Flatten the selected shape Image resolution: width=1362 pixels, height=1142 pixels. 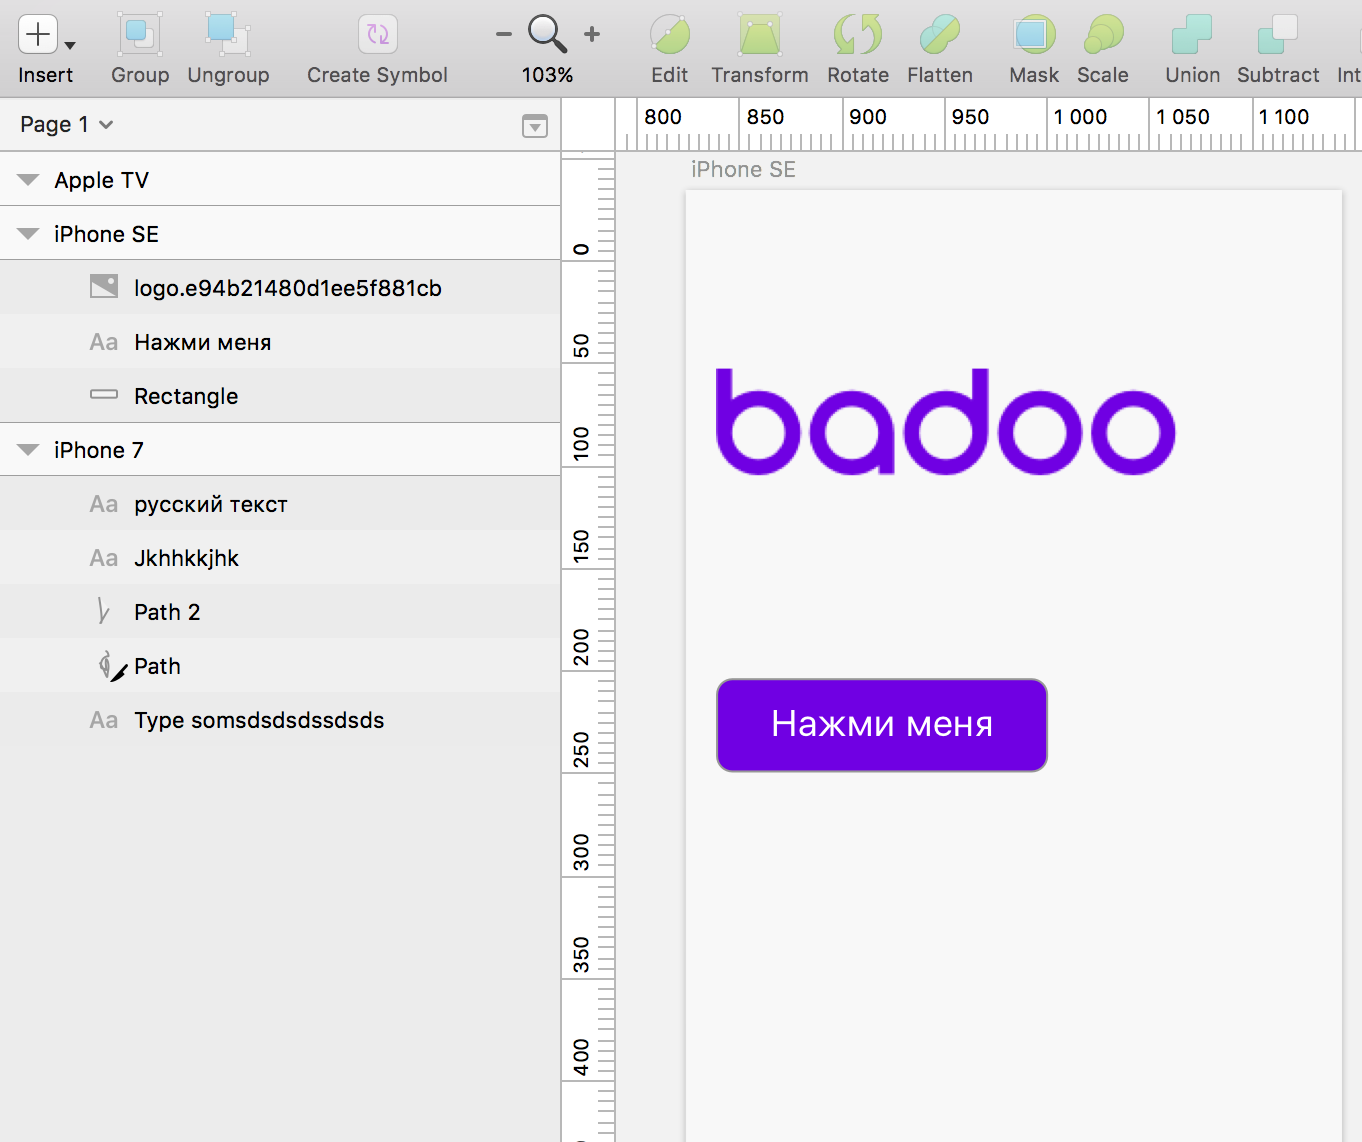click(940, 34)
